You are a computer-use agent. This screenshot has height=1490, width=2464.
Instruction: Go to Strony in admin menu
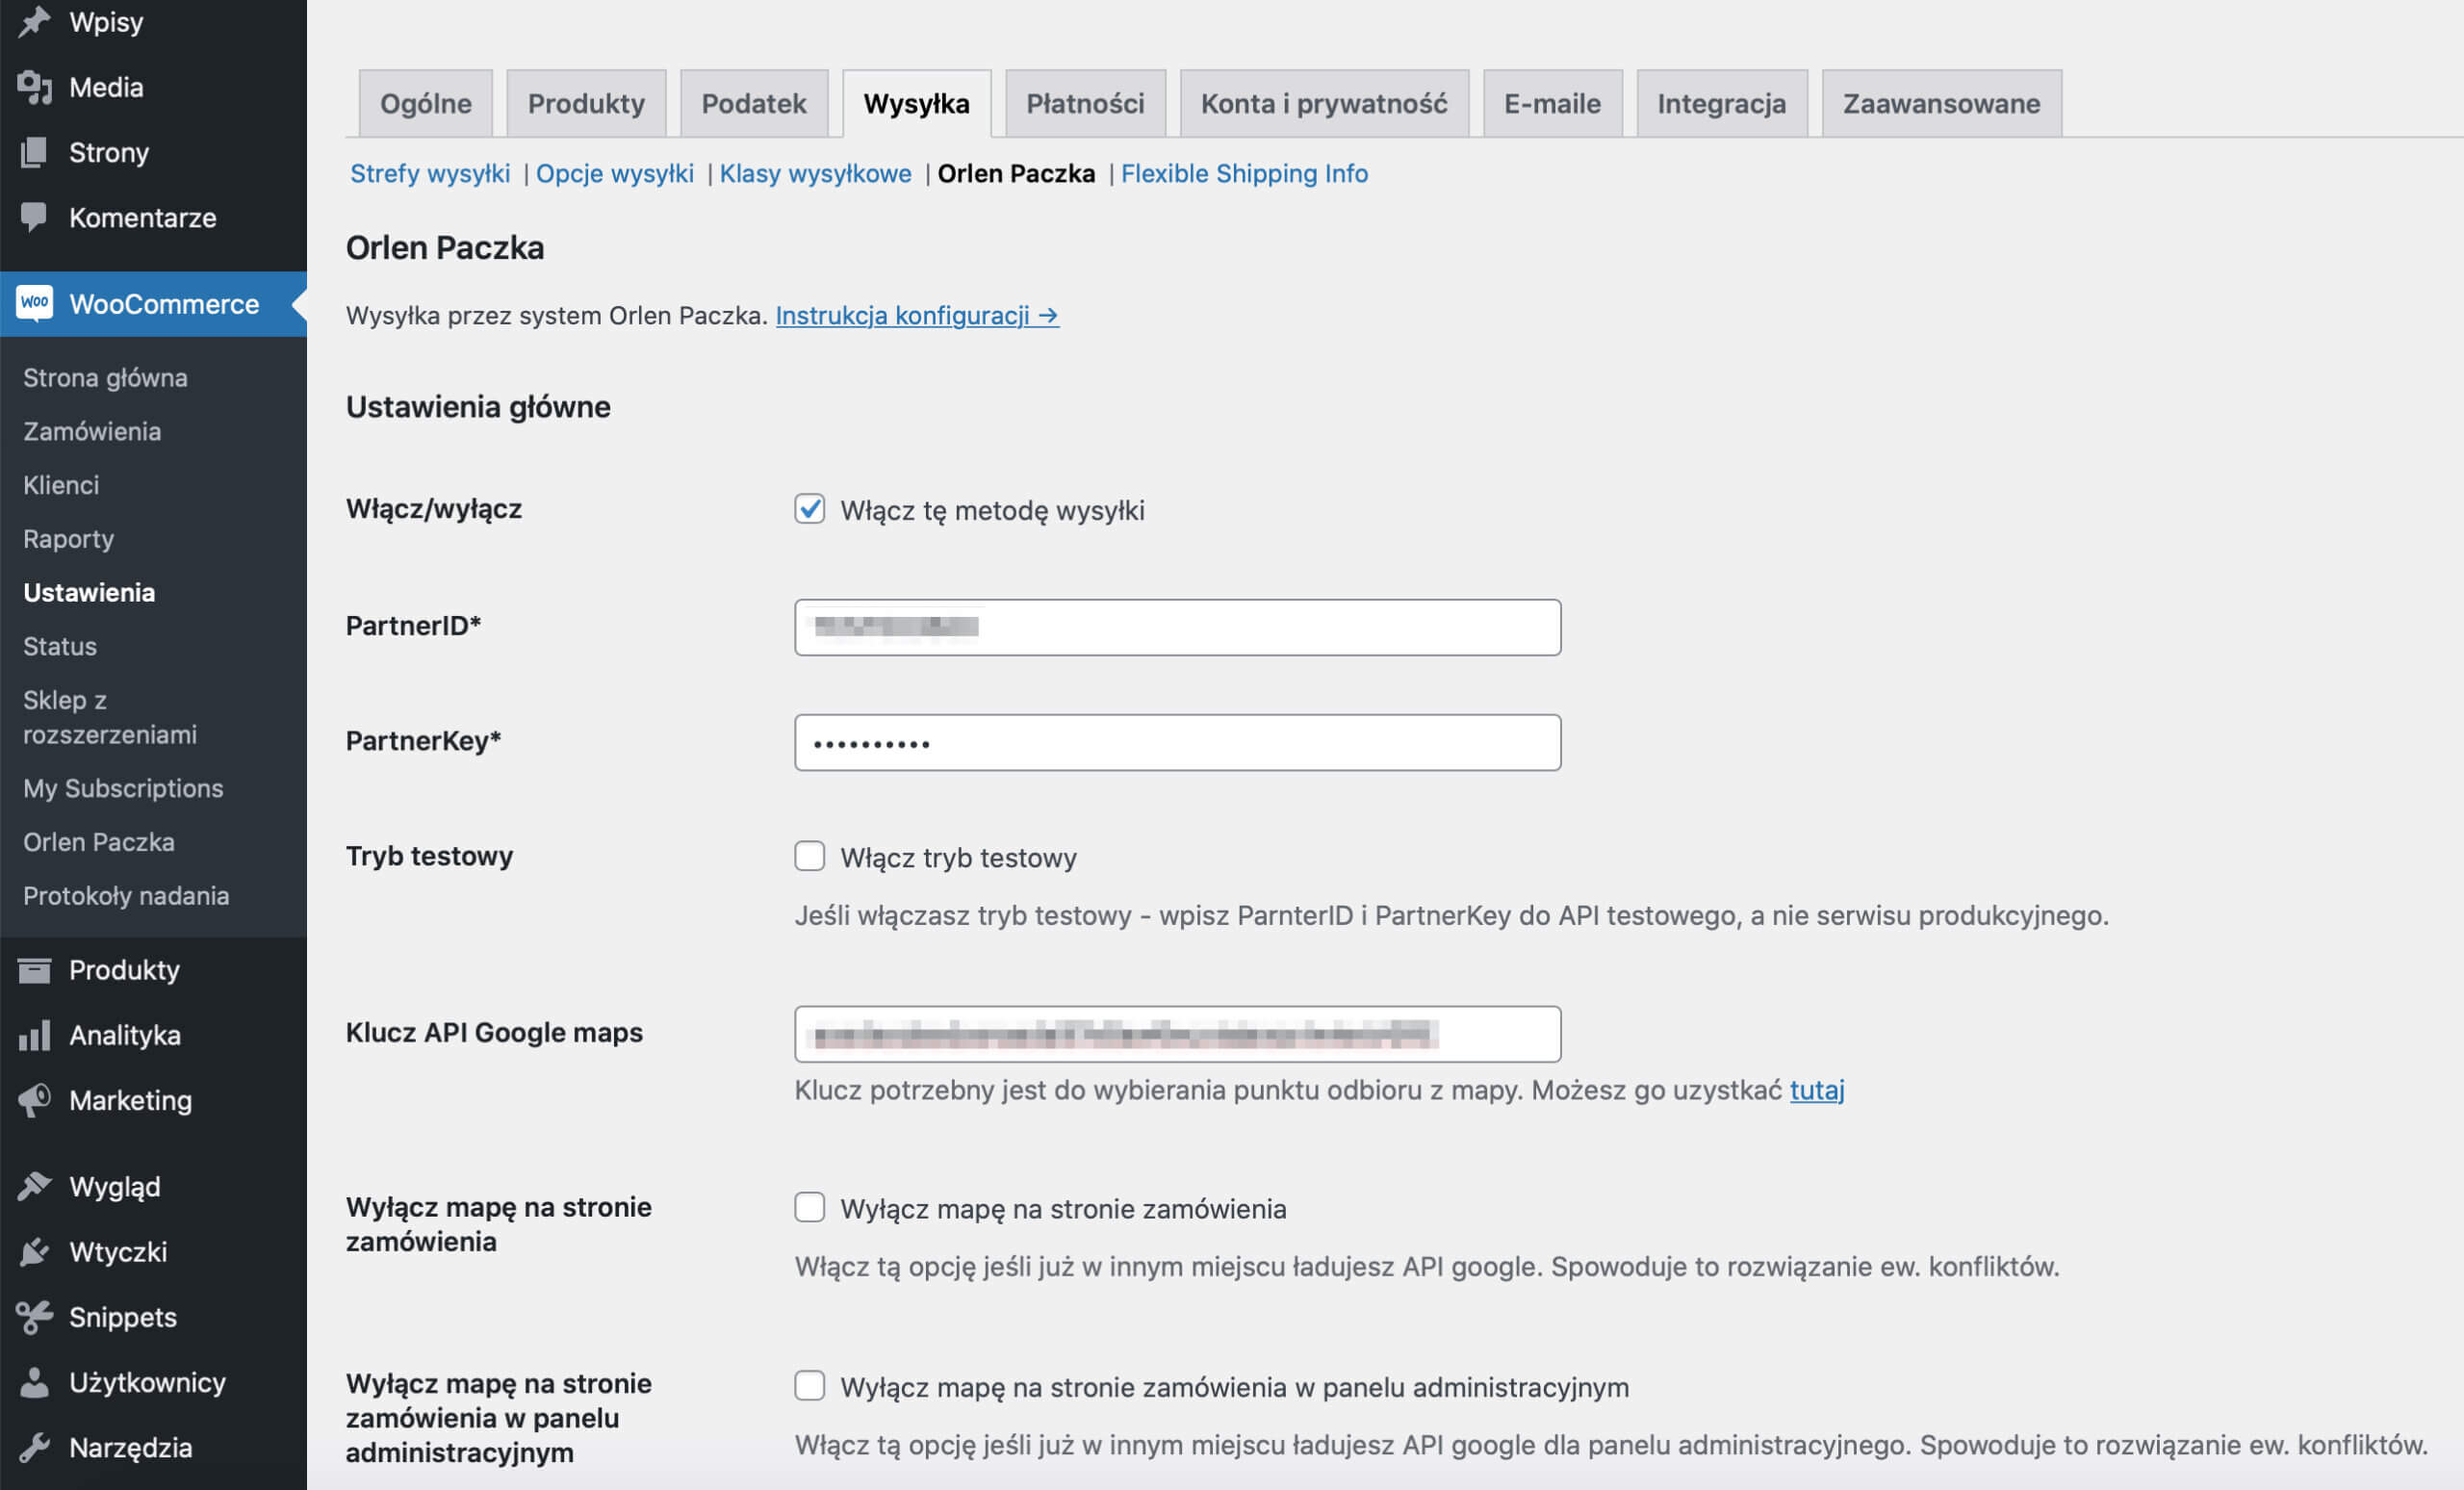coord(109,152)
